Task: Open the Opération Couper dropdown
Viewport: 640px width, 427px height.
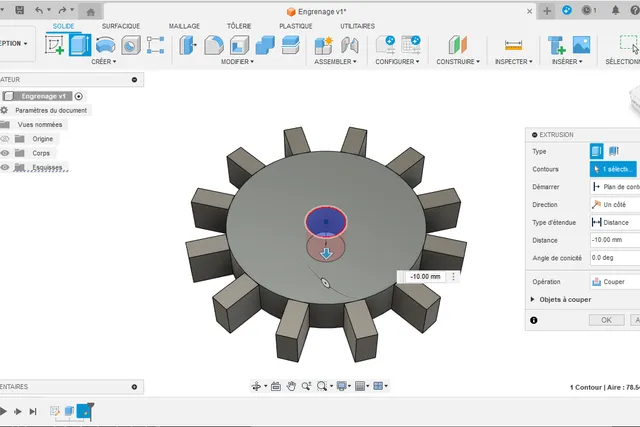Action: [x=615, y=282]
